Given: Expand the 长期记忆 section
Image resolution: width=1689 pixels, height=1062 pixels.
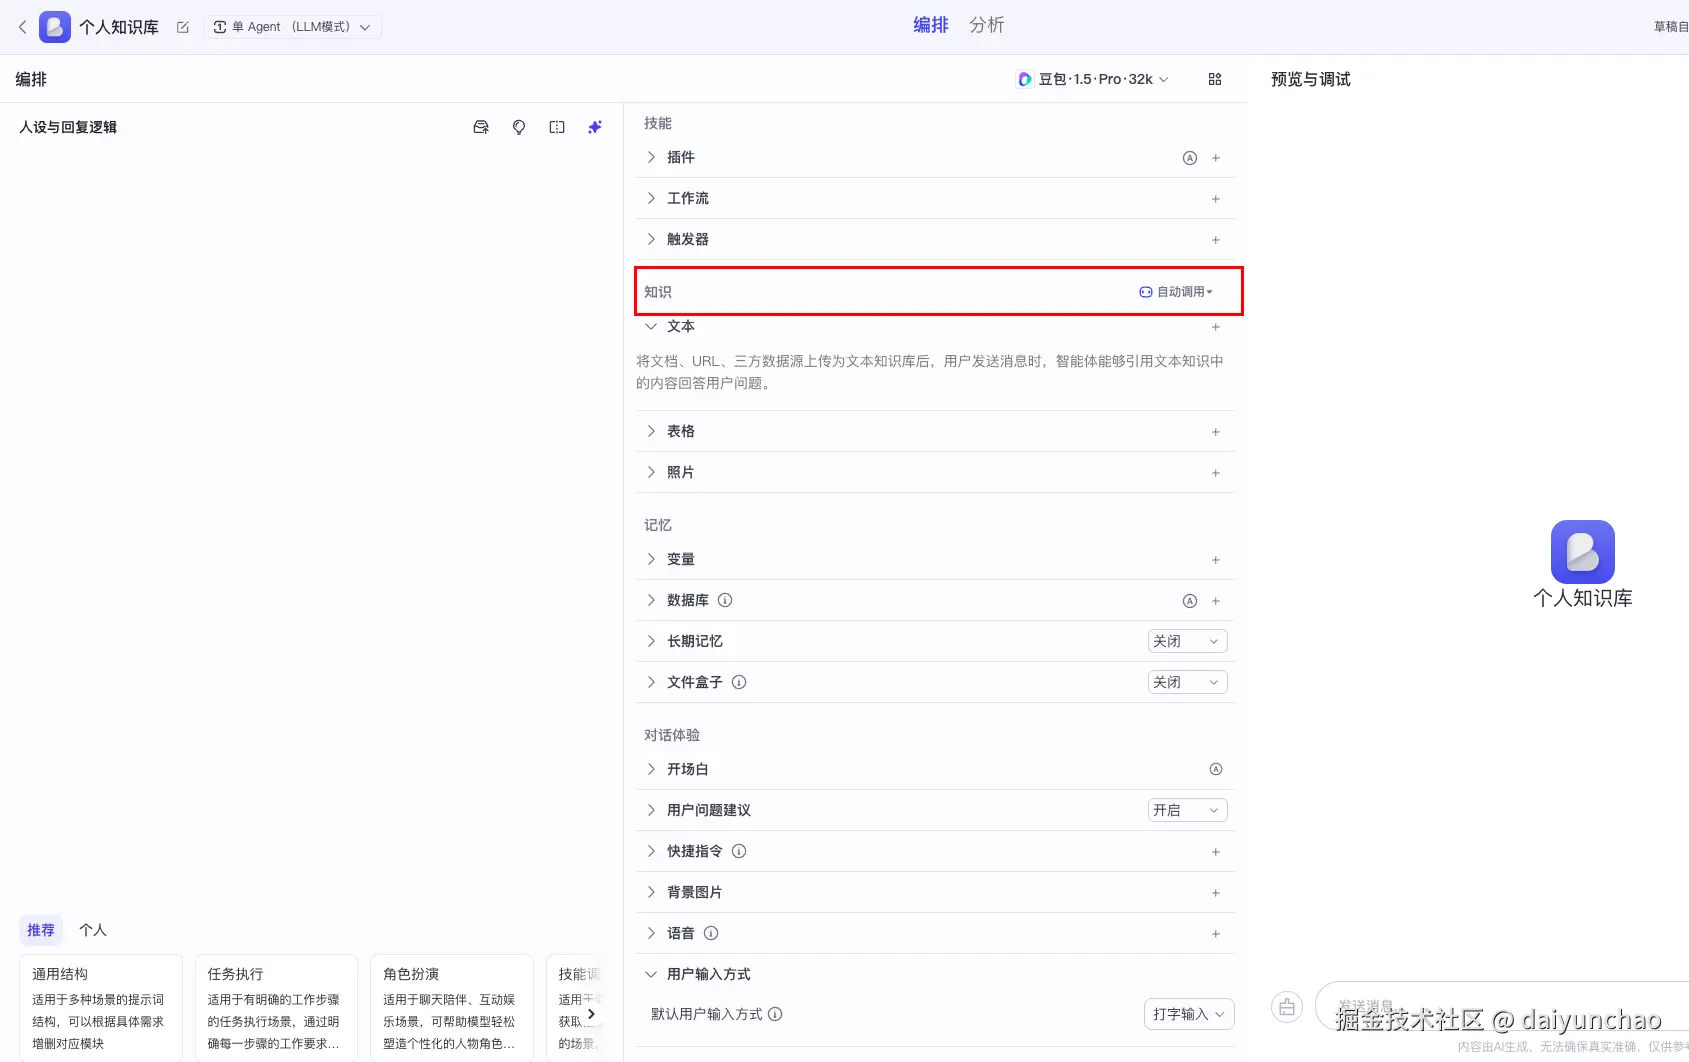Looking at the screenshot, I should [651, 641].
